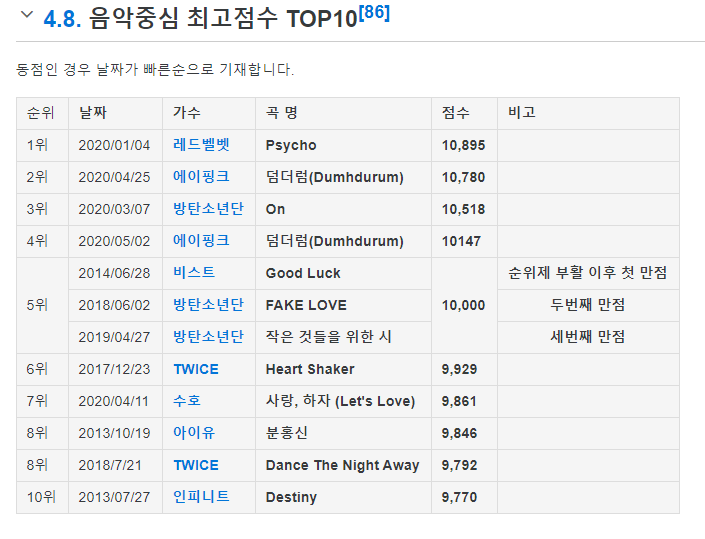Open TWICE link in the Heart Shaker row

tap(196, 369)
